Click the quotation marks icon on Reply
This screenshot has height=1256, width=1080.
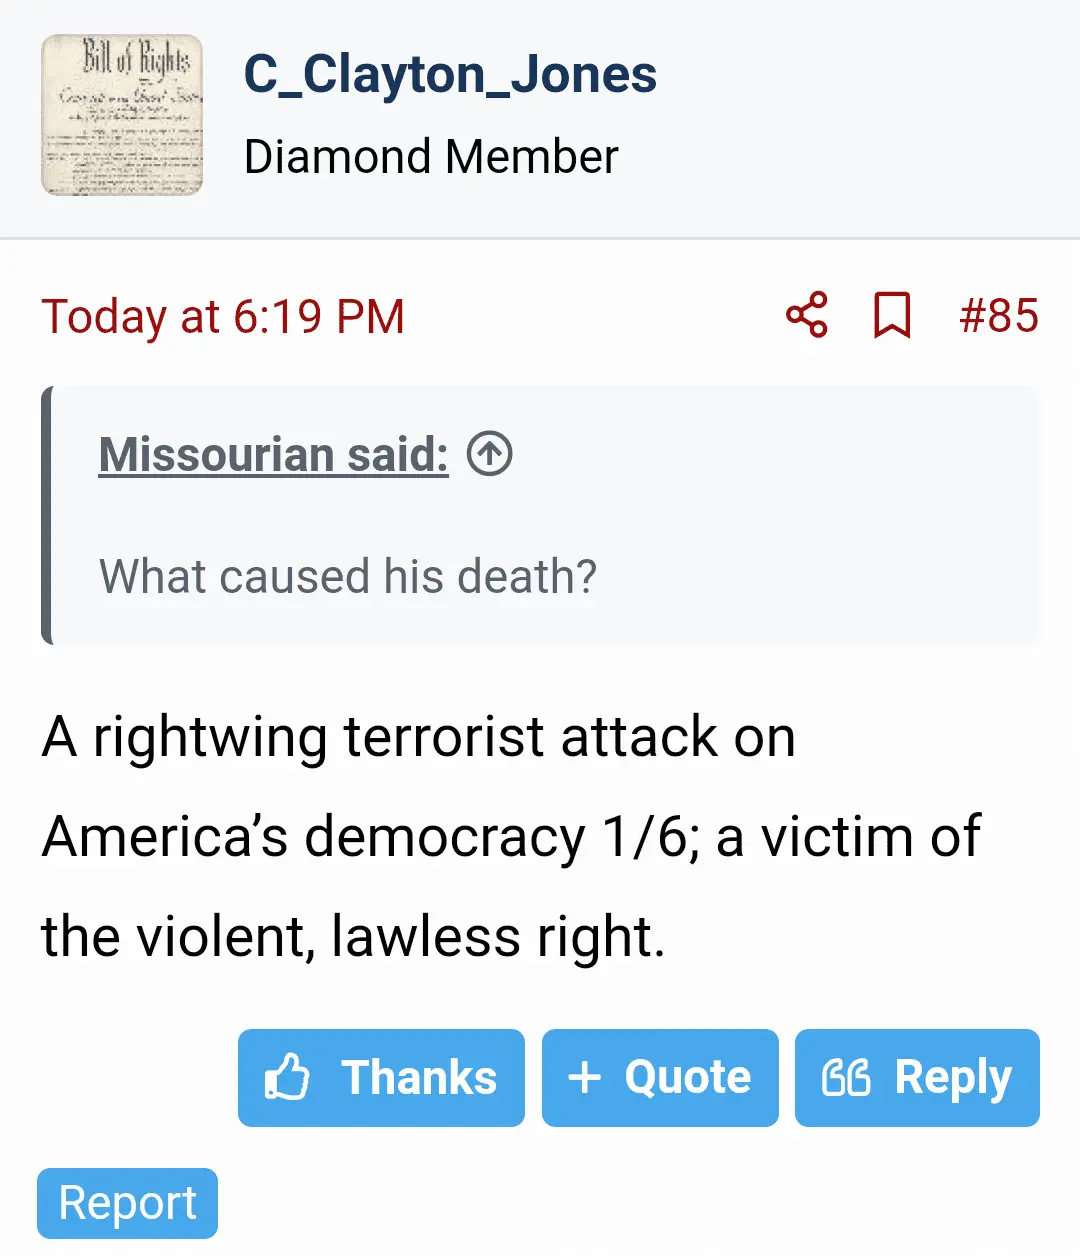tap(846, 1078)
